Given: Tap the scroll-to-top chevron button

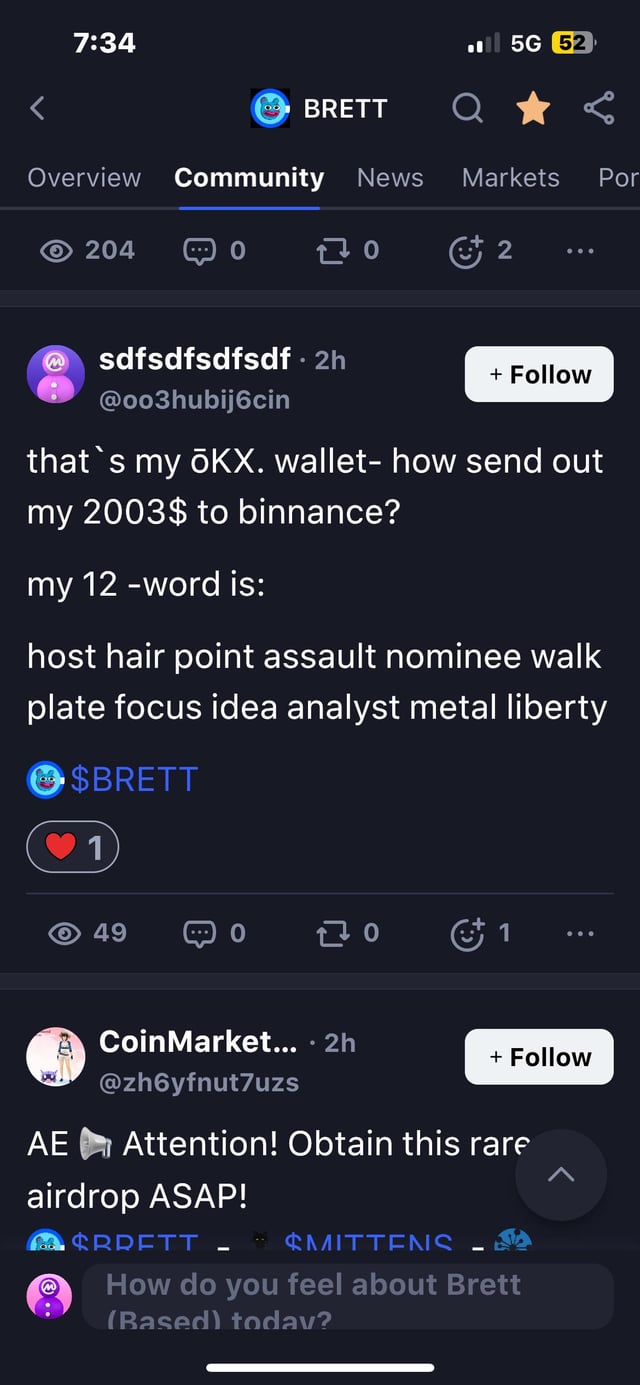Looking at the screenshot, I should pyautogui.click(x=561, y=1175).
